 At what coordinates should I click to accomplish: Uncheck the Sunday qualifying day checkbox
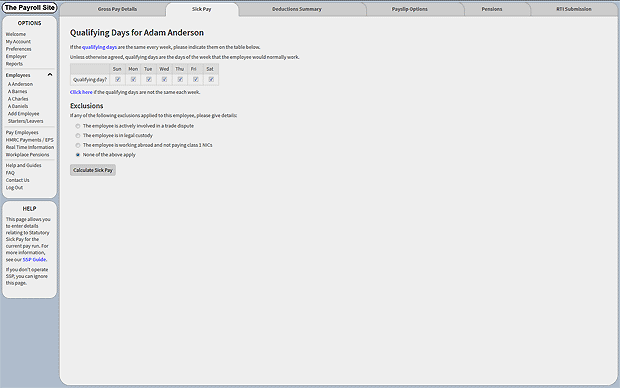click(118, 79)
